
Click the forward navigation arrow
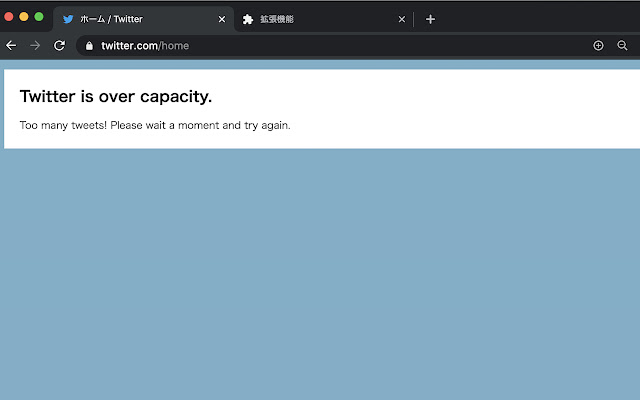point(35,45)
